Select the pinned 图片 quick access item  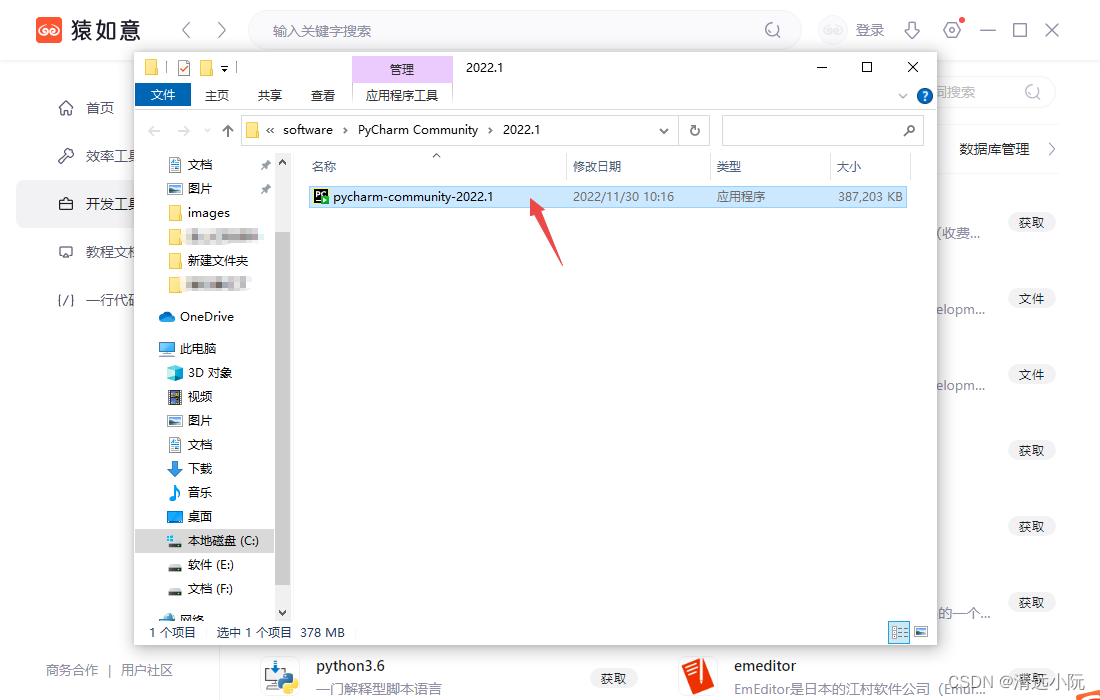point(200,189)
